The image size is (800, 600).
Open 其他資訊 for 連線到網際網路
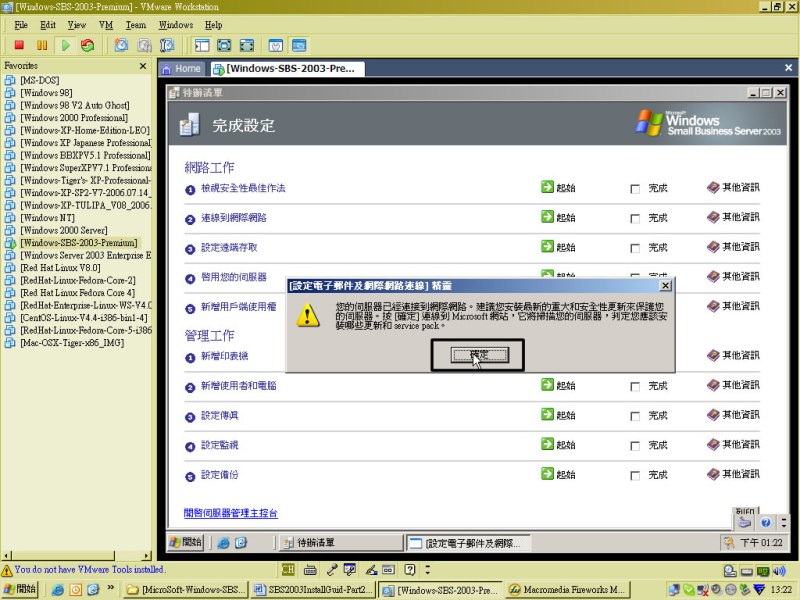(733, 217)
